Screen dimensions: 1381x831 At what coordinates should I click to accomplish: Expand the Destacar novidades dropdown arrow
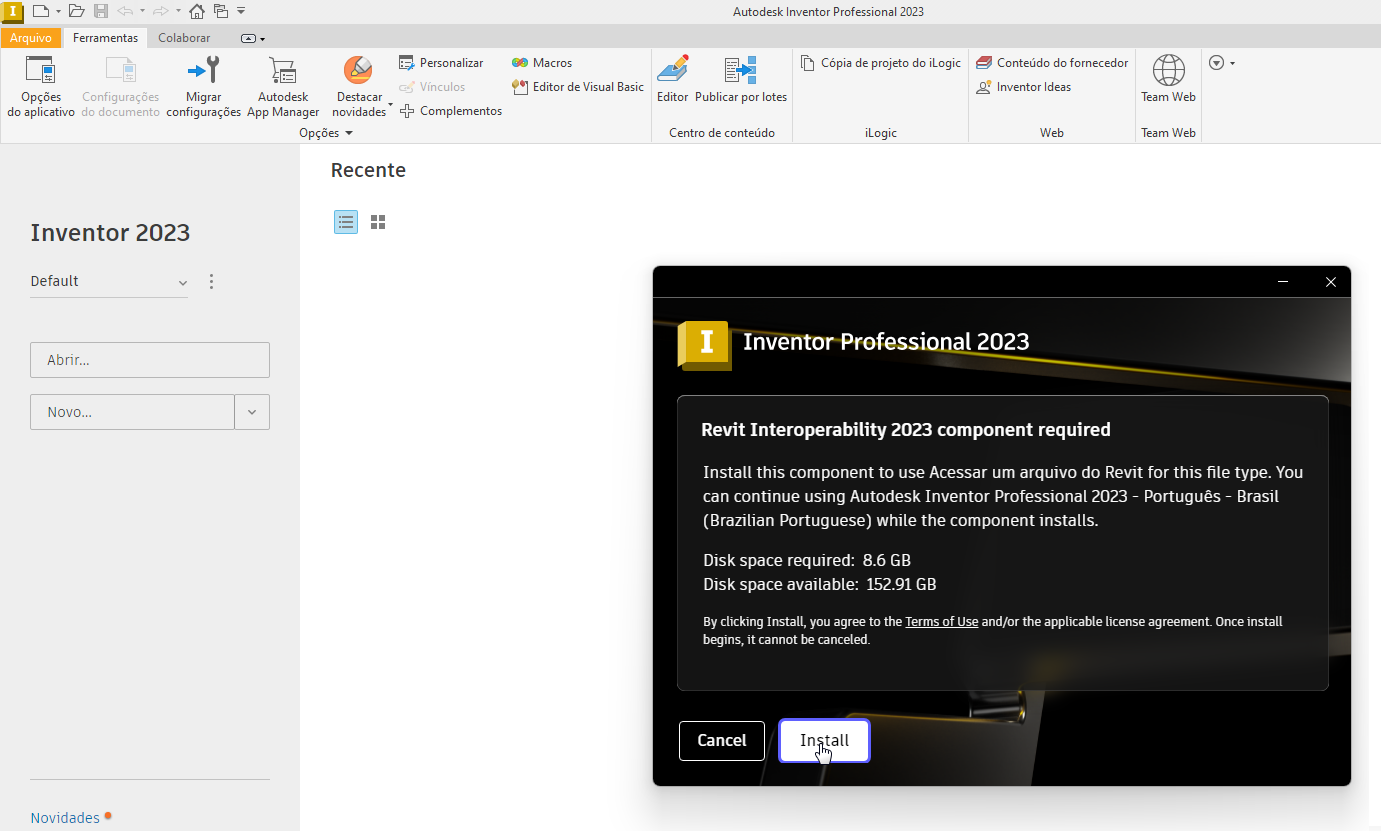pos(390,105)
